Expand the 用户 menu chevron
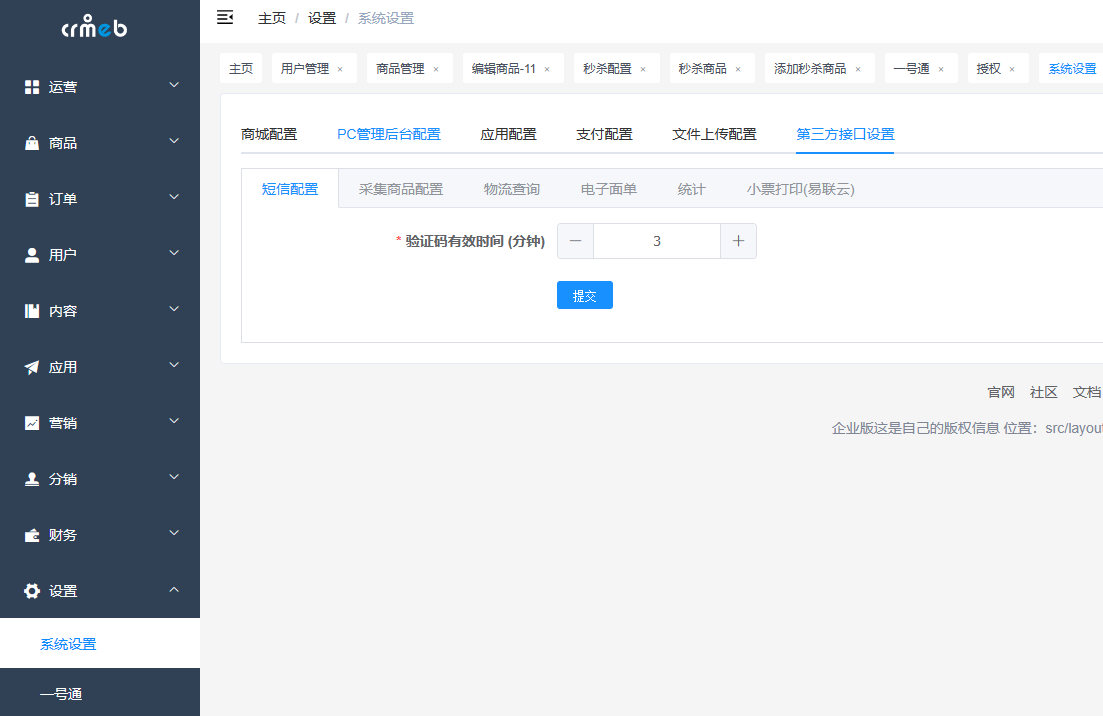 [174, 253]
